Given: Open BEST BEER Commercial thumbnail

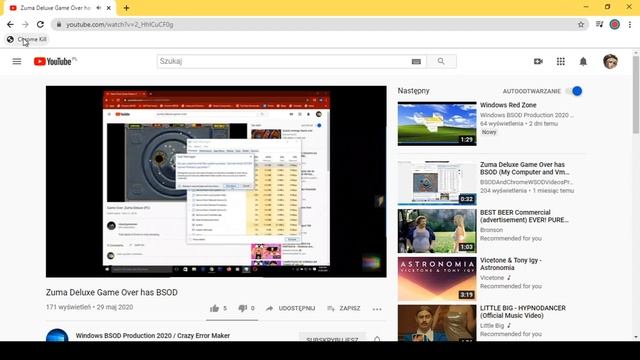Looking at the screenshot, I should click(x=437, y=231).
